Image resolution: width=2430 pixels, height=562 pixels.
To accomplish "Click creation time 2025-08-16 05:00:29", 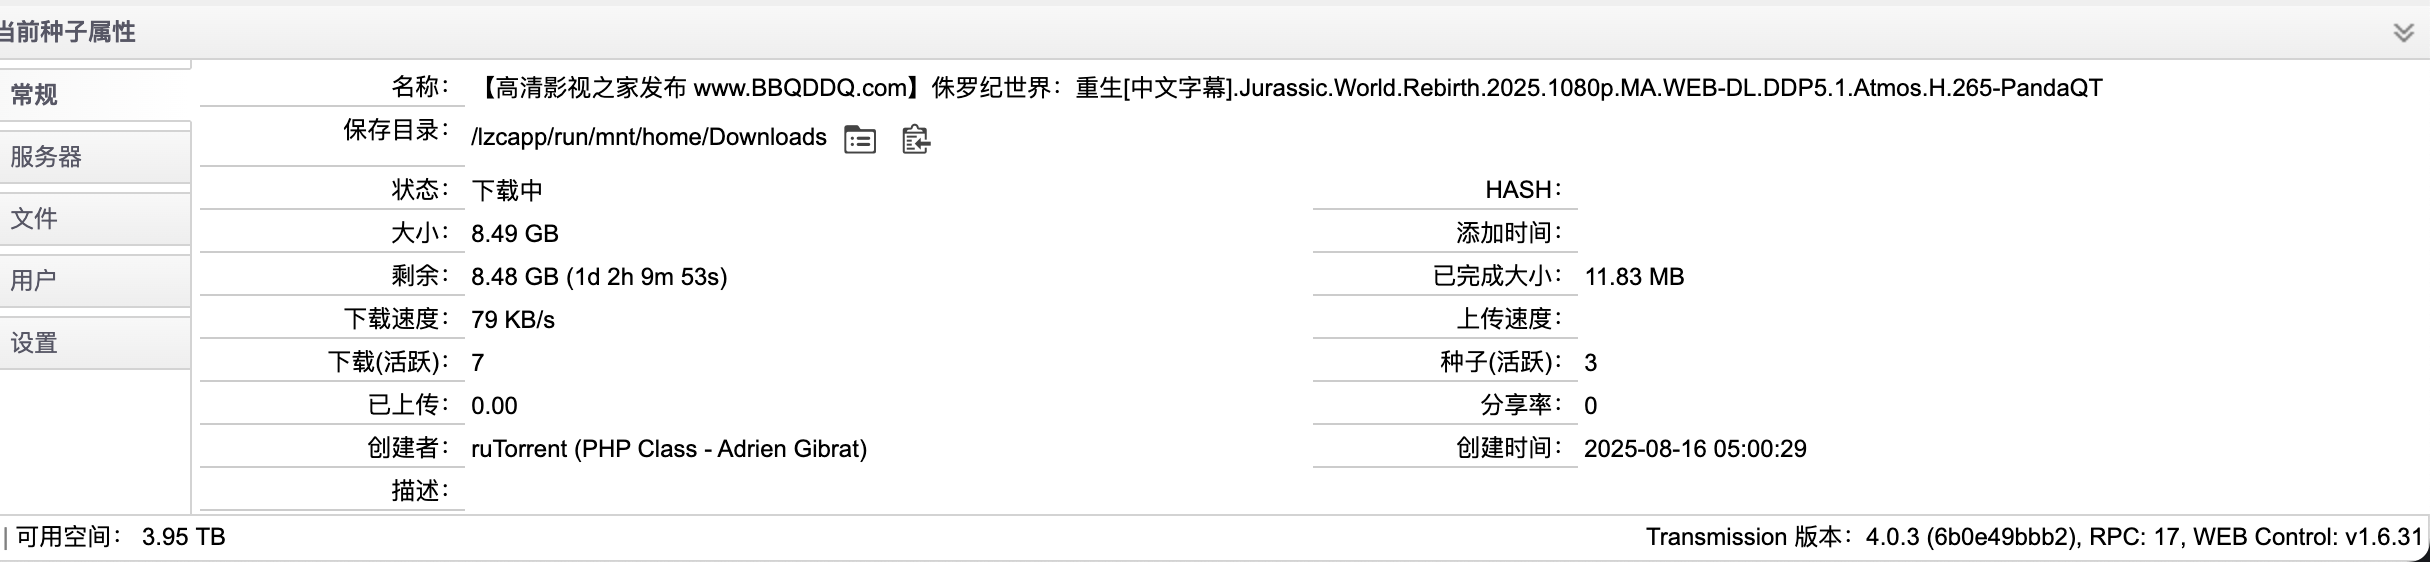I will (1695, 448).
